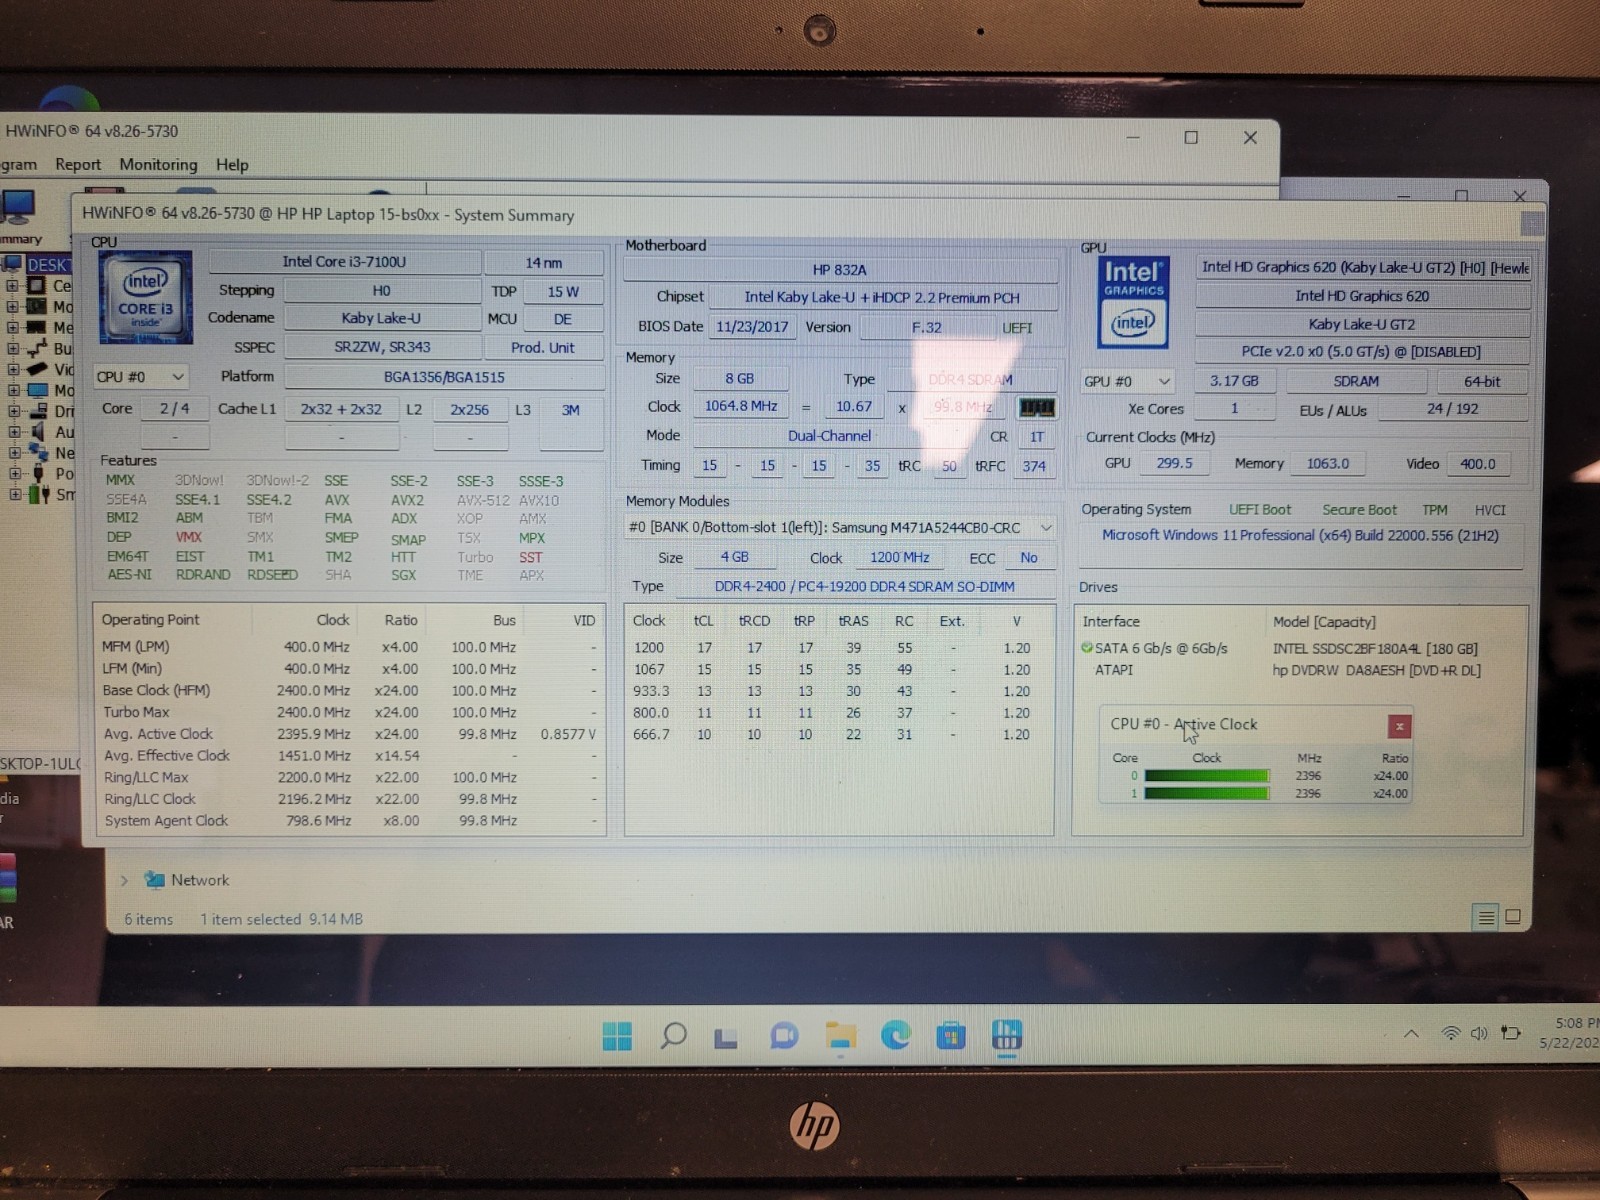Image resolution: width=1600 pixels, height=1200 pixels.
Task: Launch Microsoft Edge from the taskbar
Action: 895,1035
